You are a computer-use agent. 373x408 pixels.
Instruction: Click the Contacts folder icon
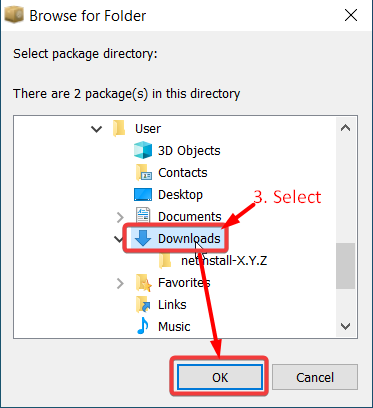144,173
